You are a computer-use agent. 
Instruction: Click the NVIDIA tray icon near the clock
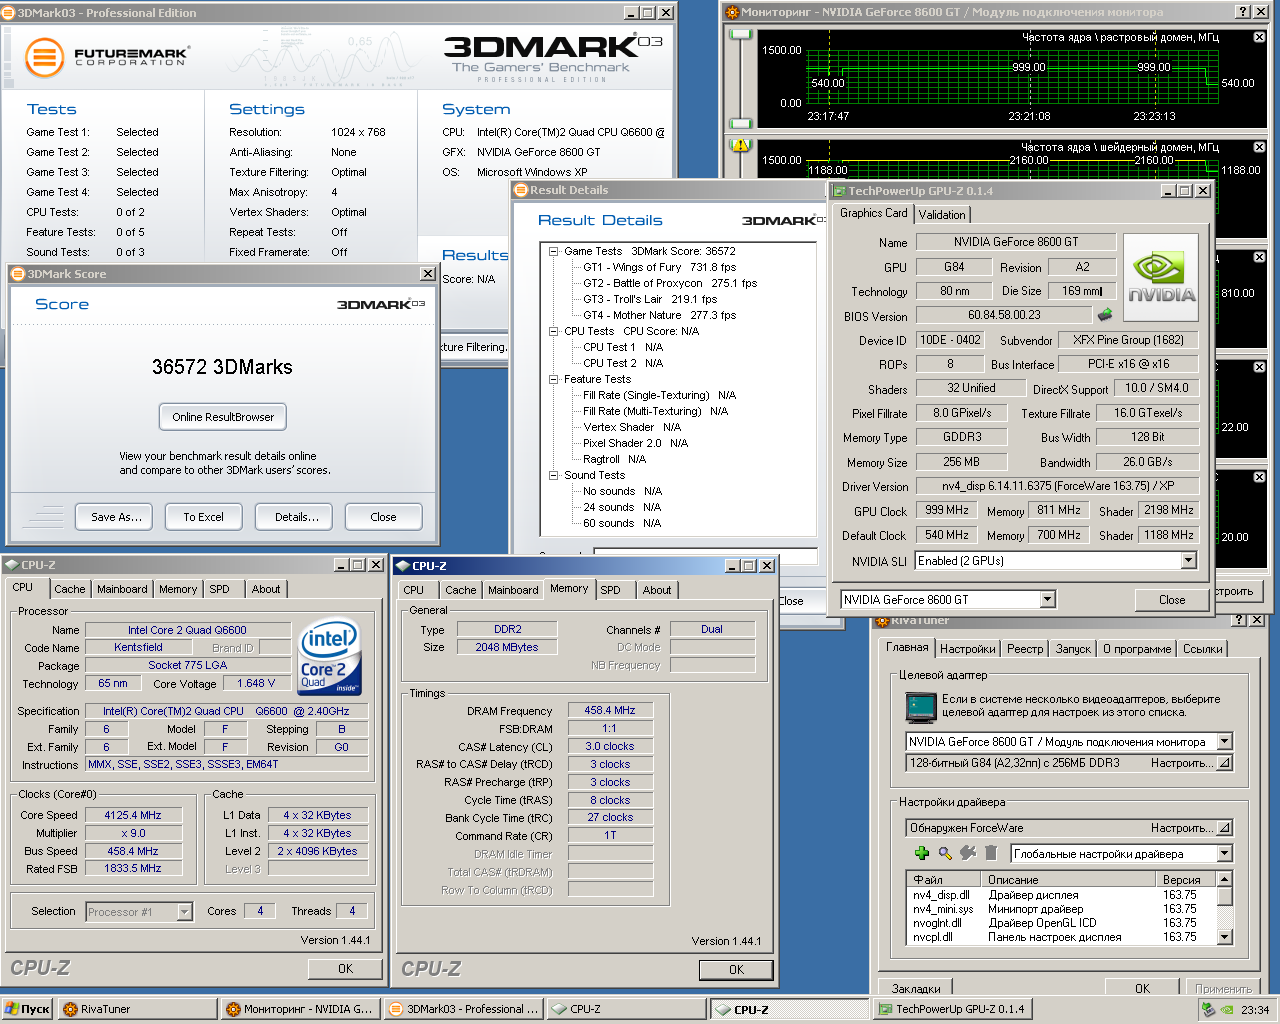pyautogui.click(x=1227, y=1010)
